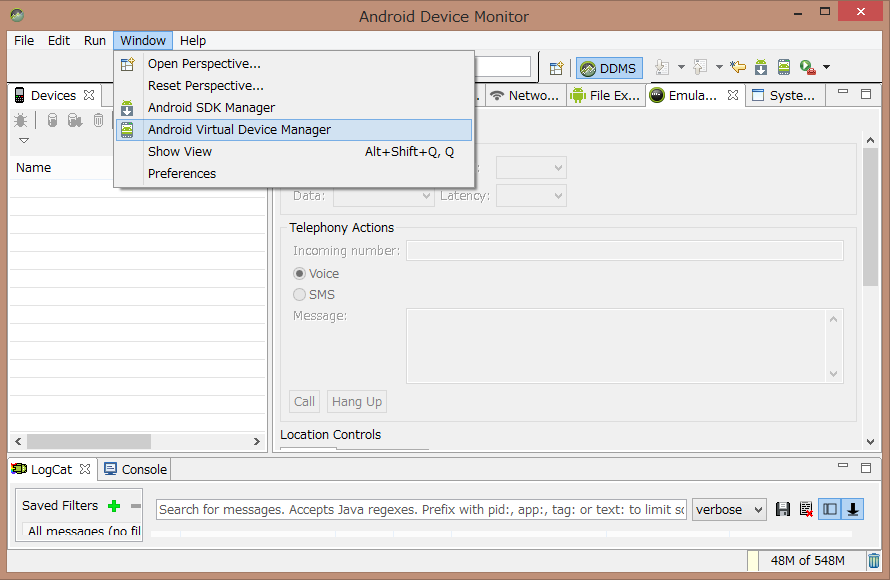
Task: Close the Devices tab
Action: coord(89,95)
